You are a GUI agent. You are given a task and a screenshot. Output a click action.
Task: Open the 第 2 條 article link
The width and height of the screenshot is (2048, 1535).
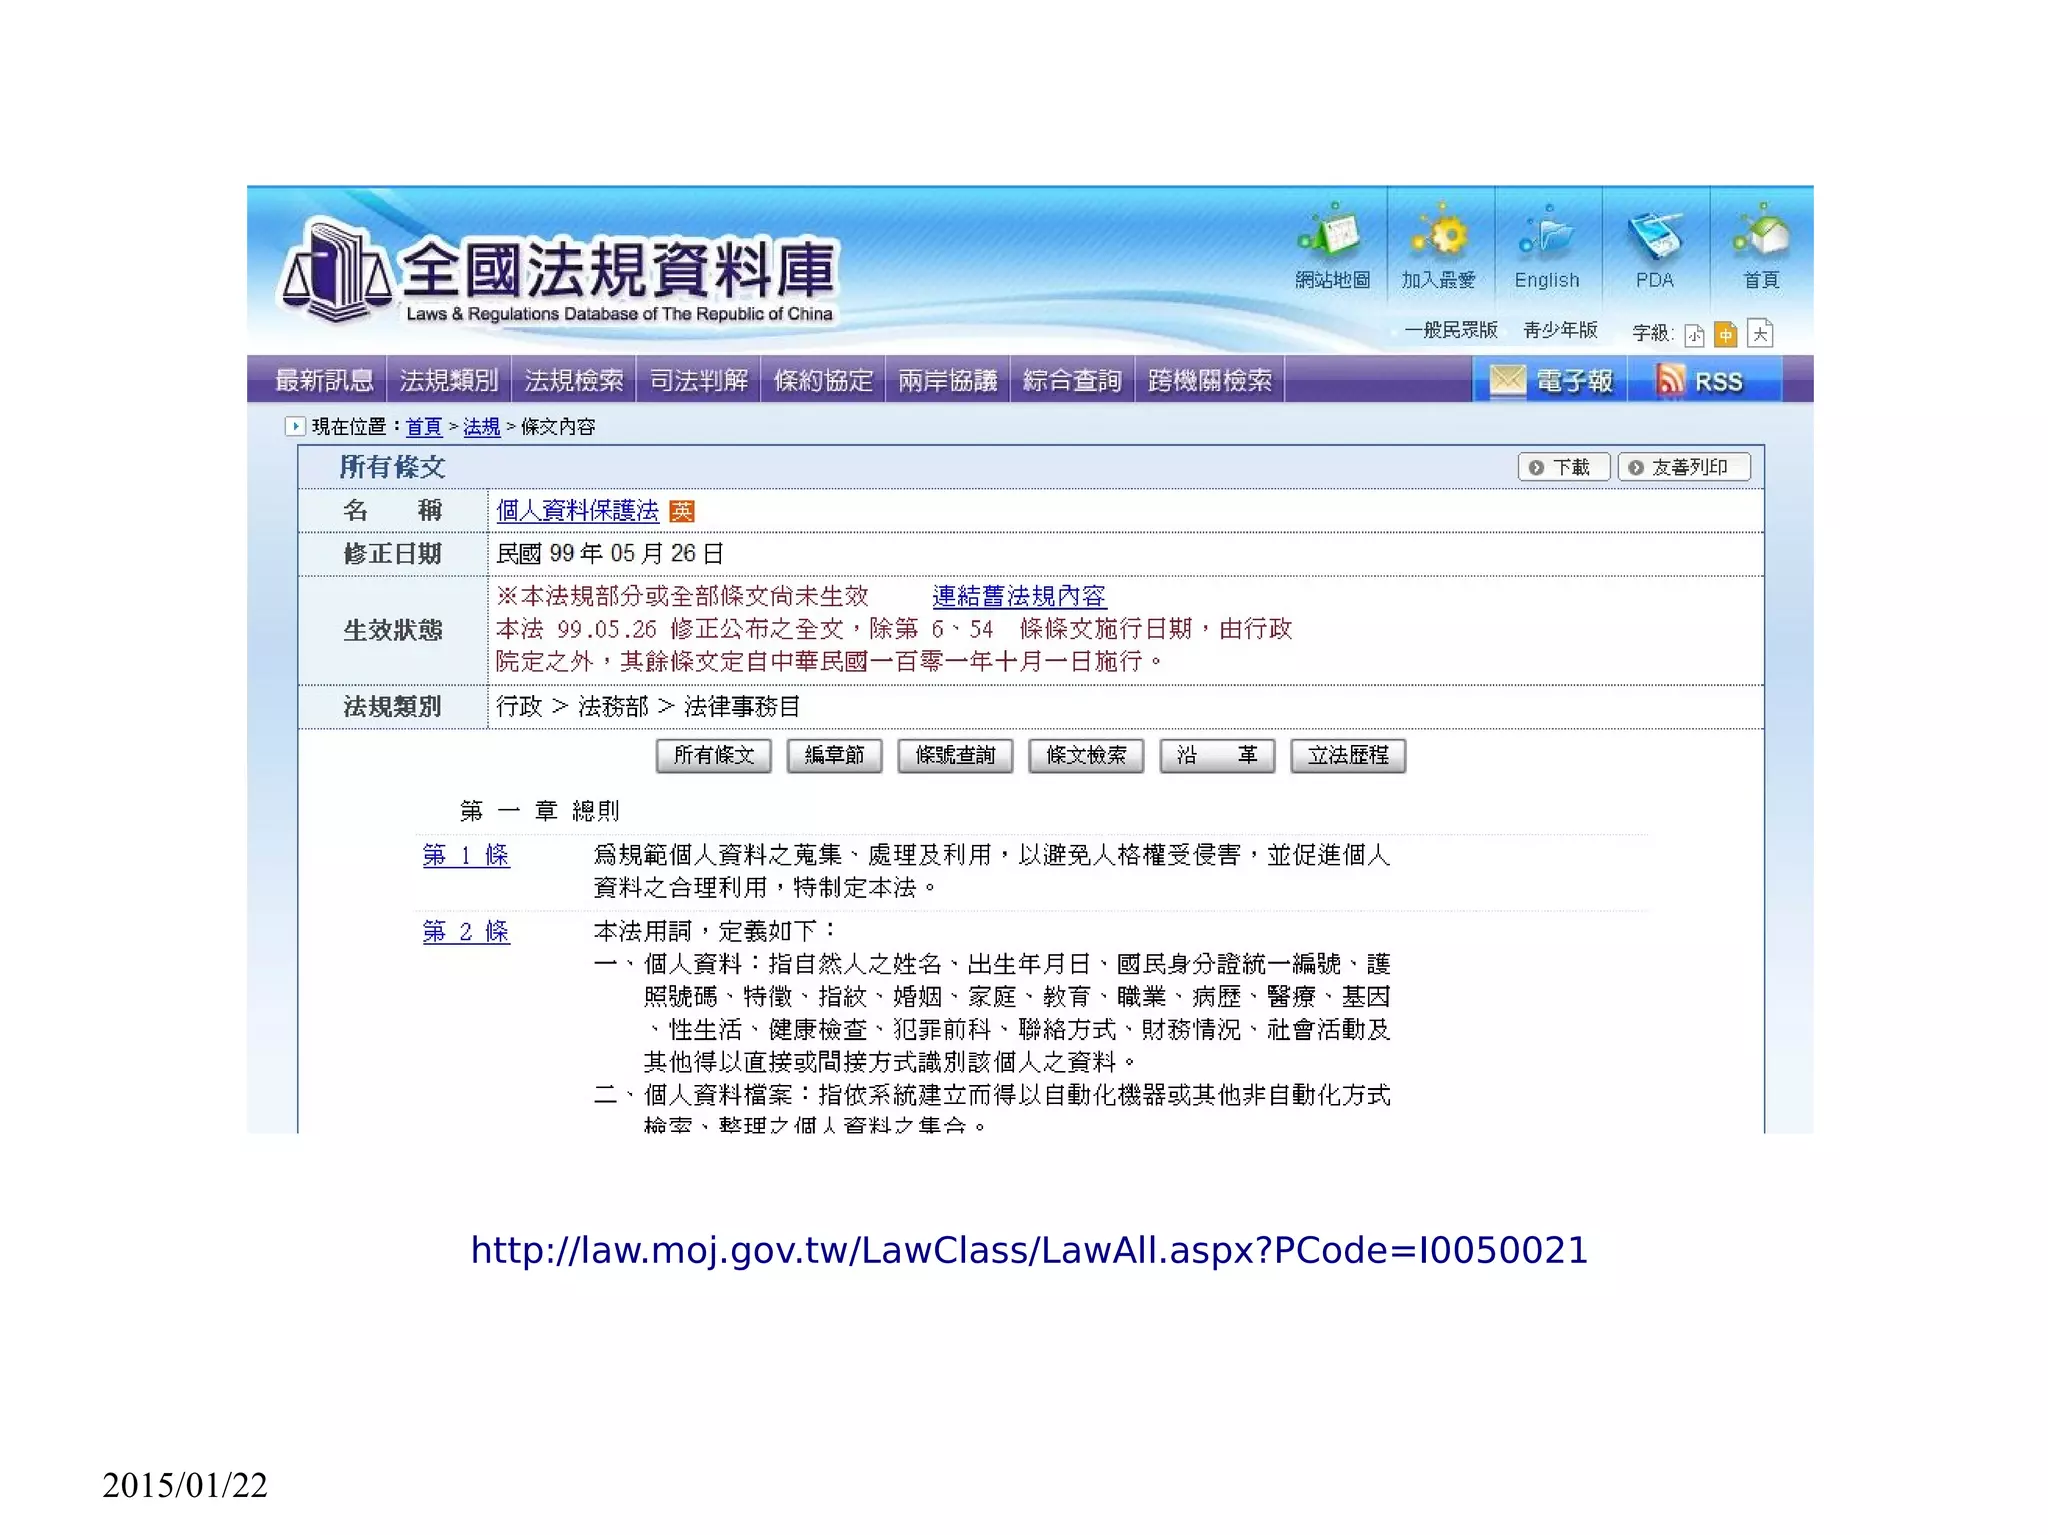[x=466, y=932]
